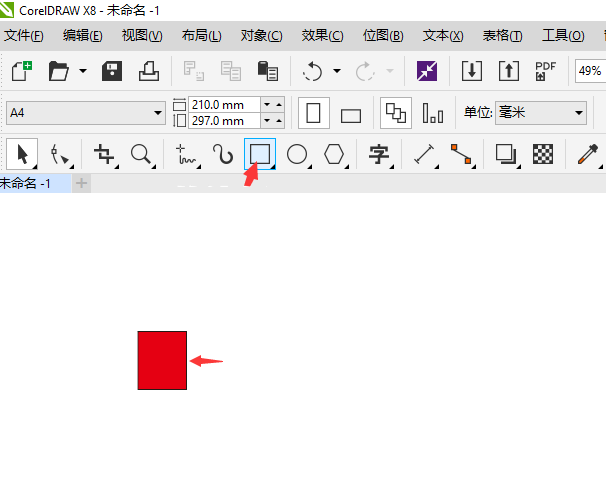Import a file

click(472, 71)
